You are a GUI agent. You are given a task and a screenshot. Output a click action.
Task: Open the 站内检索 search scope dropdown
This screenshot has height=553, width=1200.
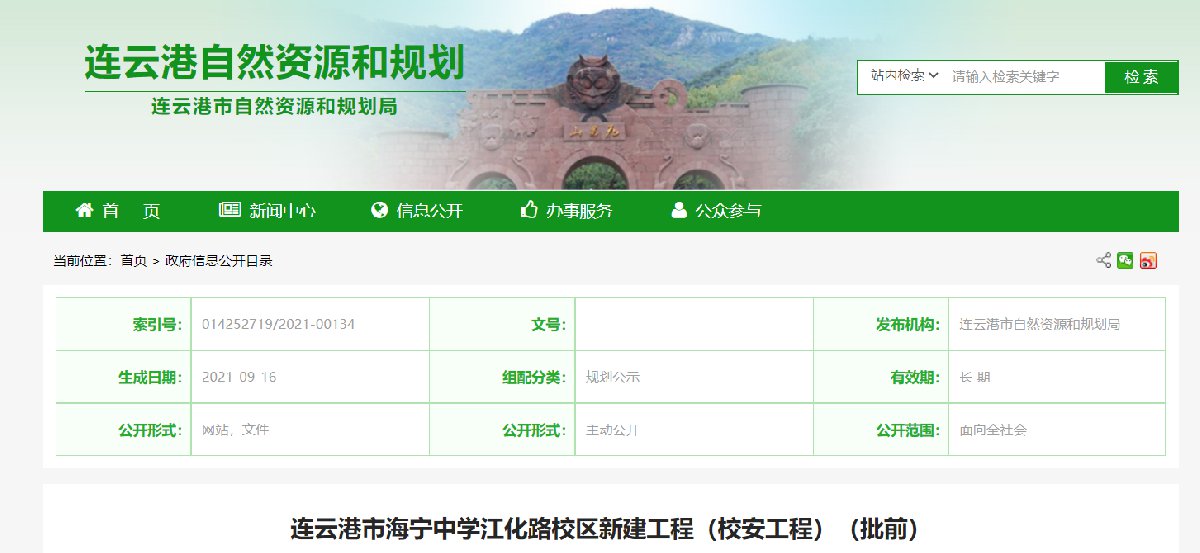click(x=904, y=76)
